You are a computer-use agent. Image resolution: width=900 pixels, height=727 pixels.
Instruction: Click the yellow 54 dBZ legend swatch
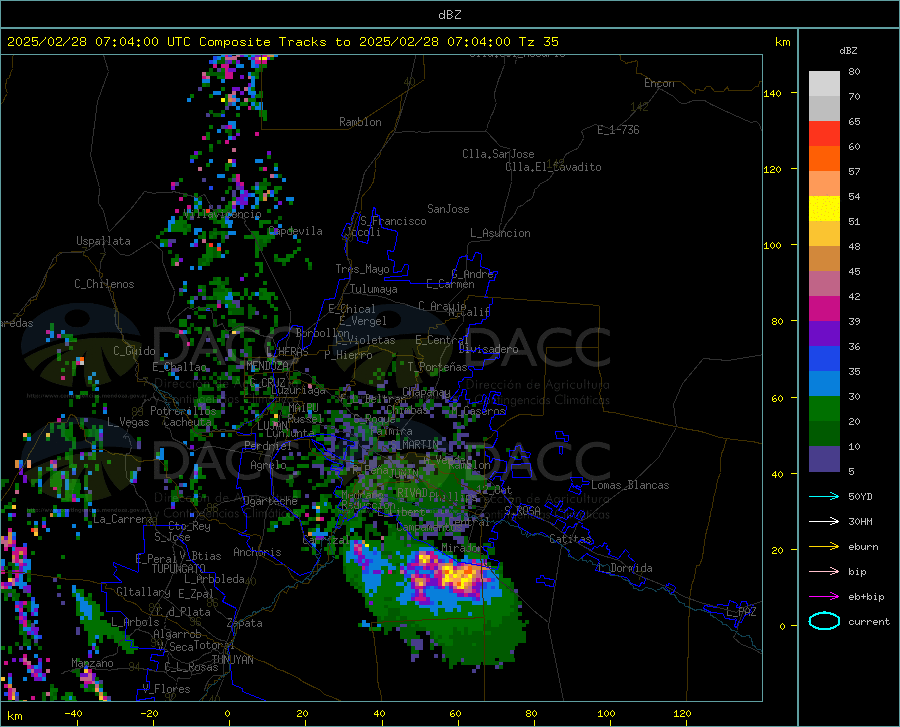point(824,208)
